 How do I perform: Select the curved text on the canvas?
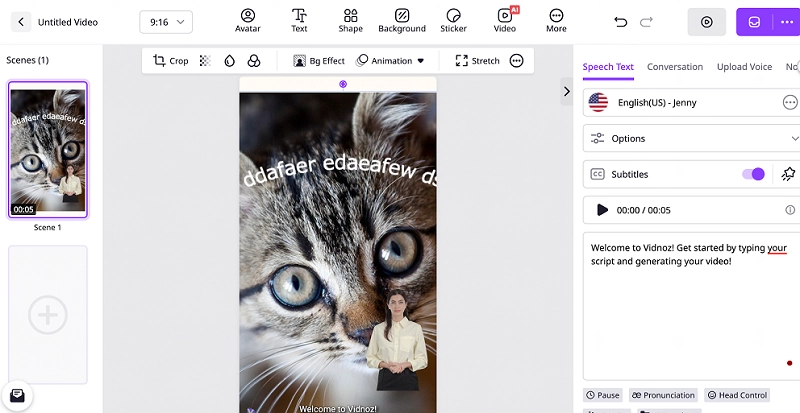click(339, 171)
